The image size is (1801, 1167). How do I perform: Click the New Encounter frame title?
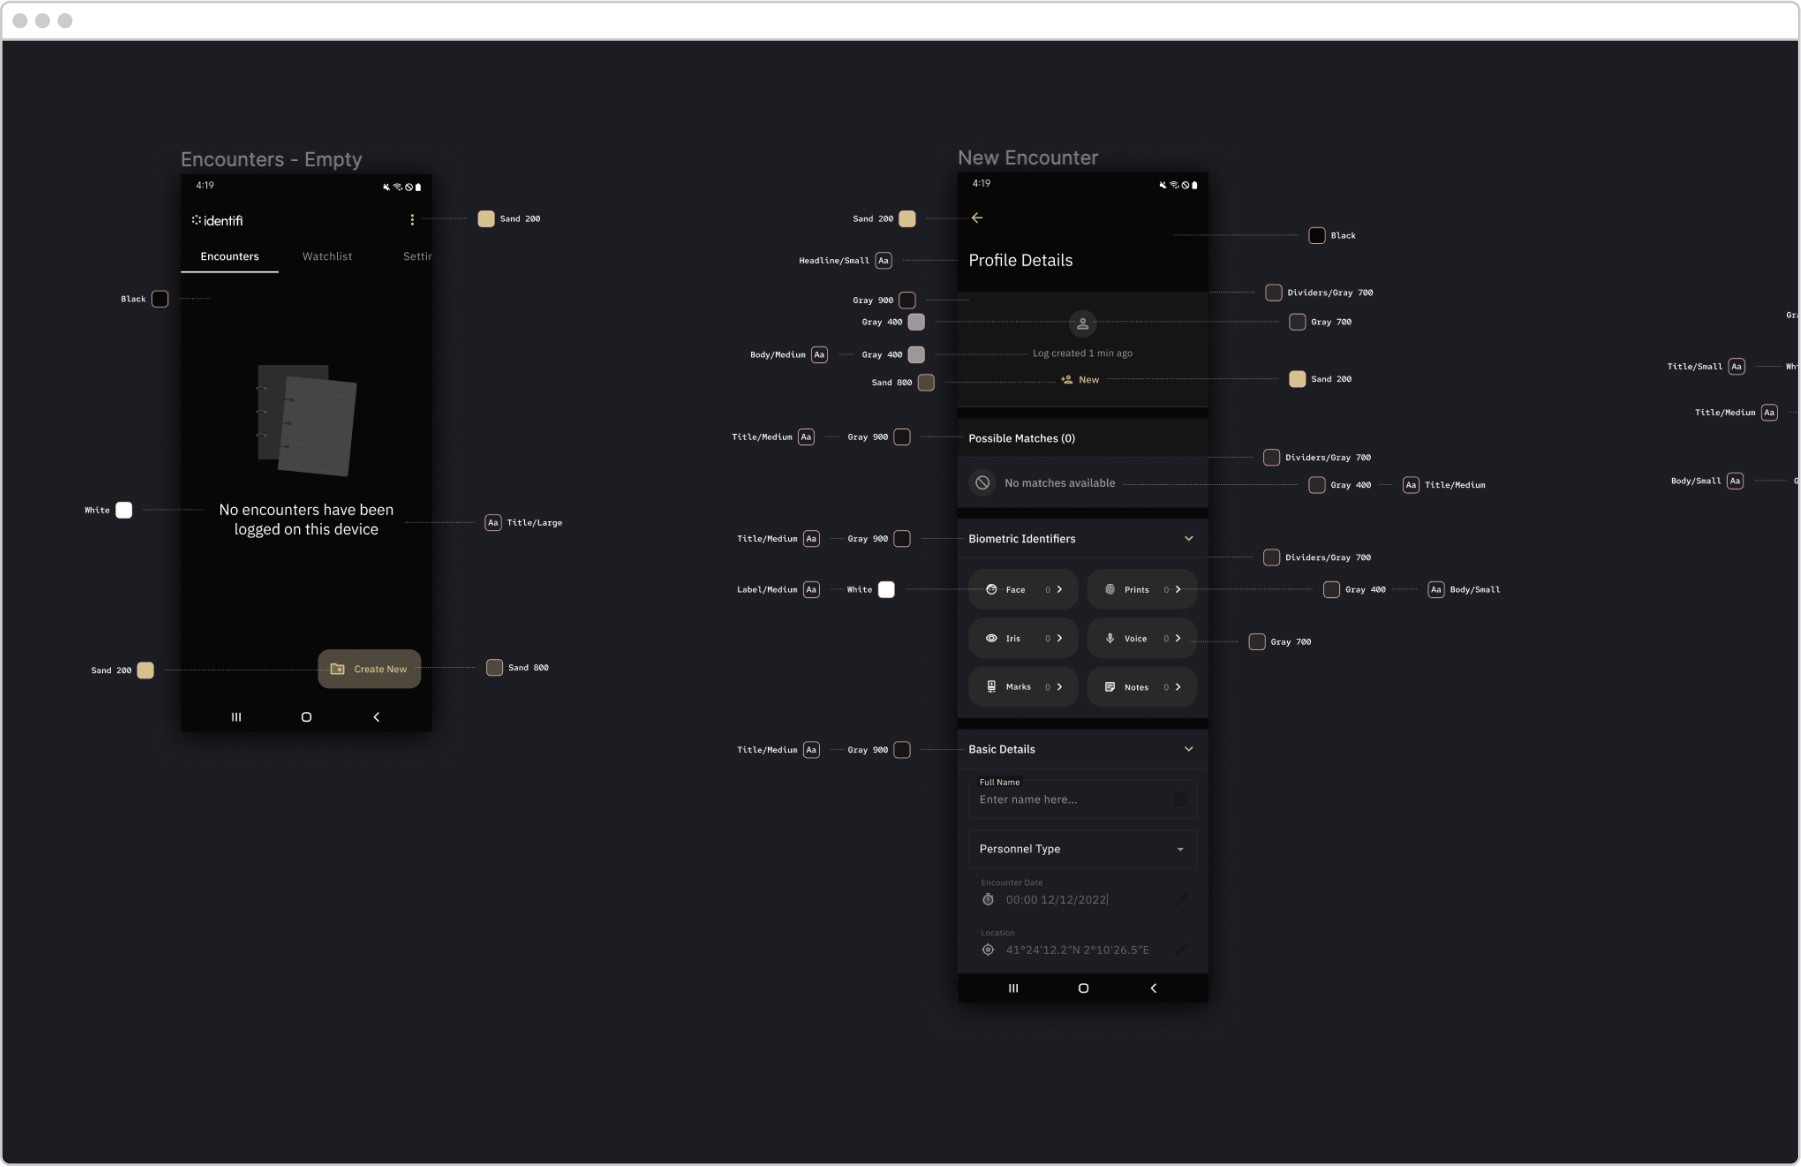pyautogui.click(x=1027, y=158)
